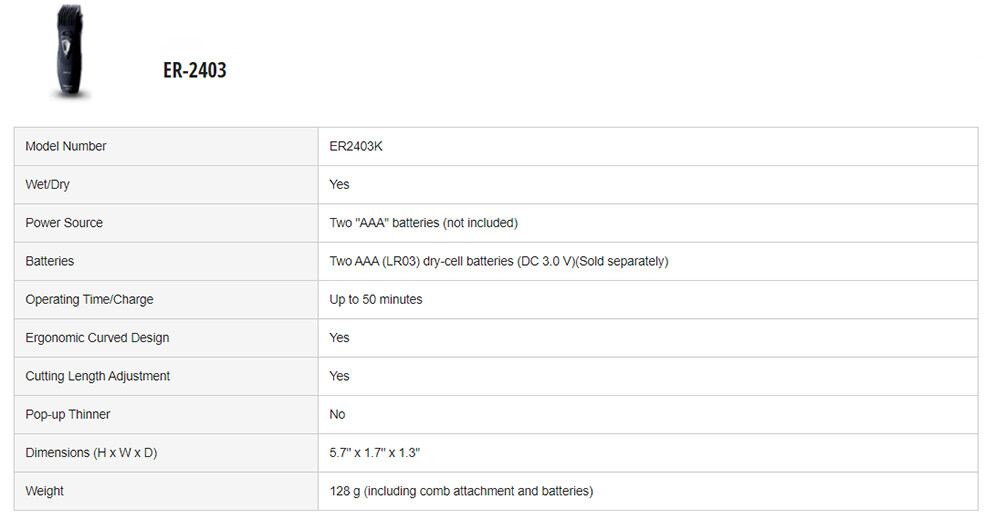Select the Operating Time/Charge label
Screen dimensions: 995x530
(x=89, y=300)
